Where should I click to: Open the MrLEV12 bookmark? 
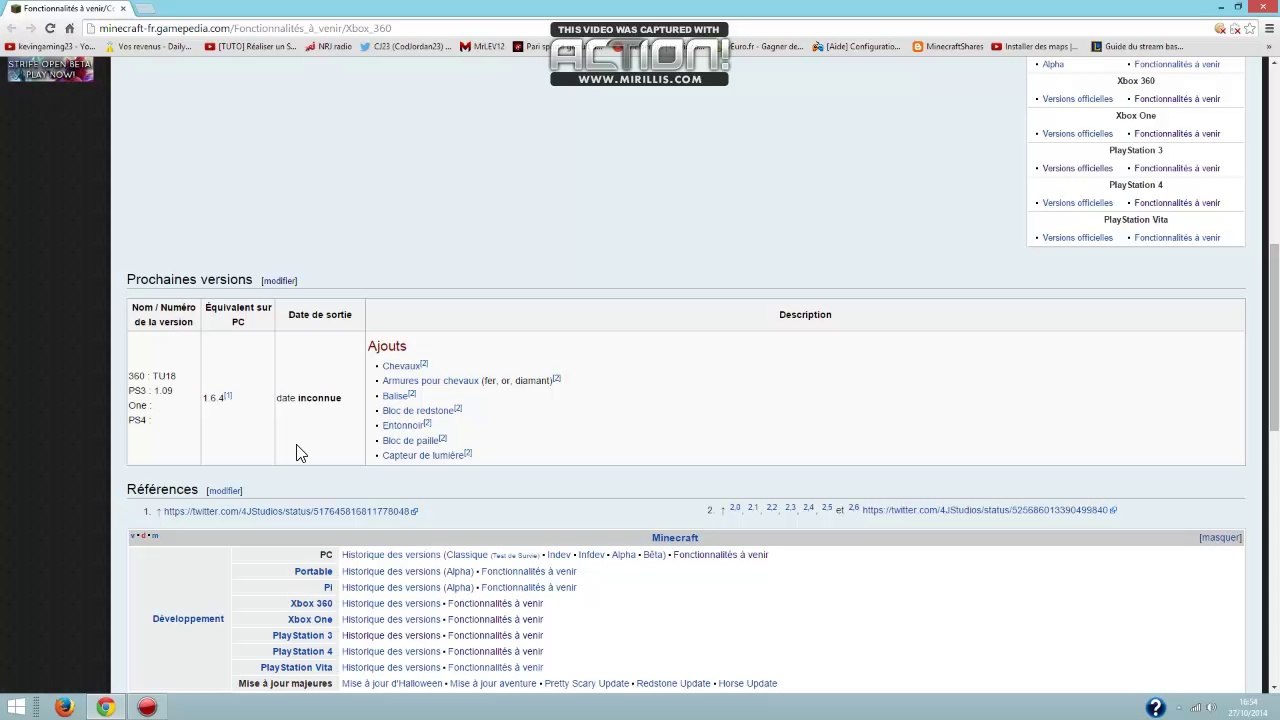coord(482,46)
